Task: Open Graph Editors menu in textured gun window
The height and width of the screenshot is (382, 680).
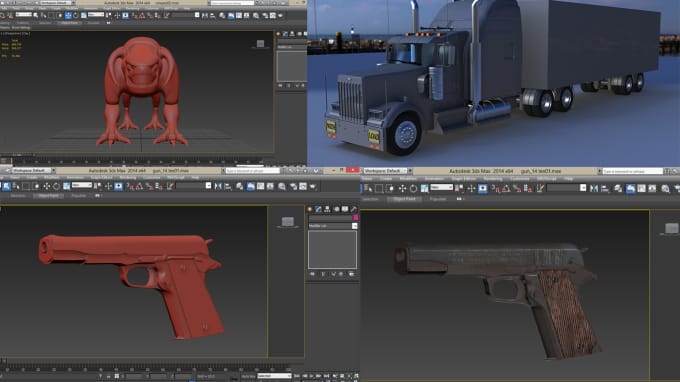Action: tap(464, 179)
